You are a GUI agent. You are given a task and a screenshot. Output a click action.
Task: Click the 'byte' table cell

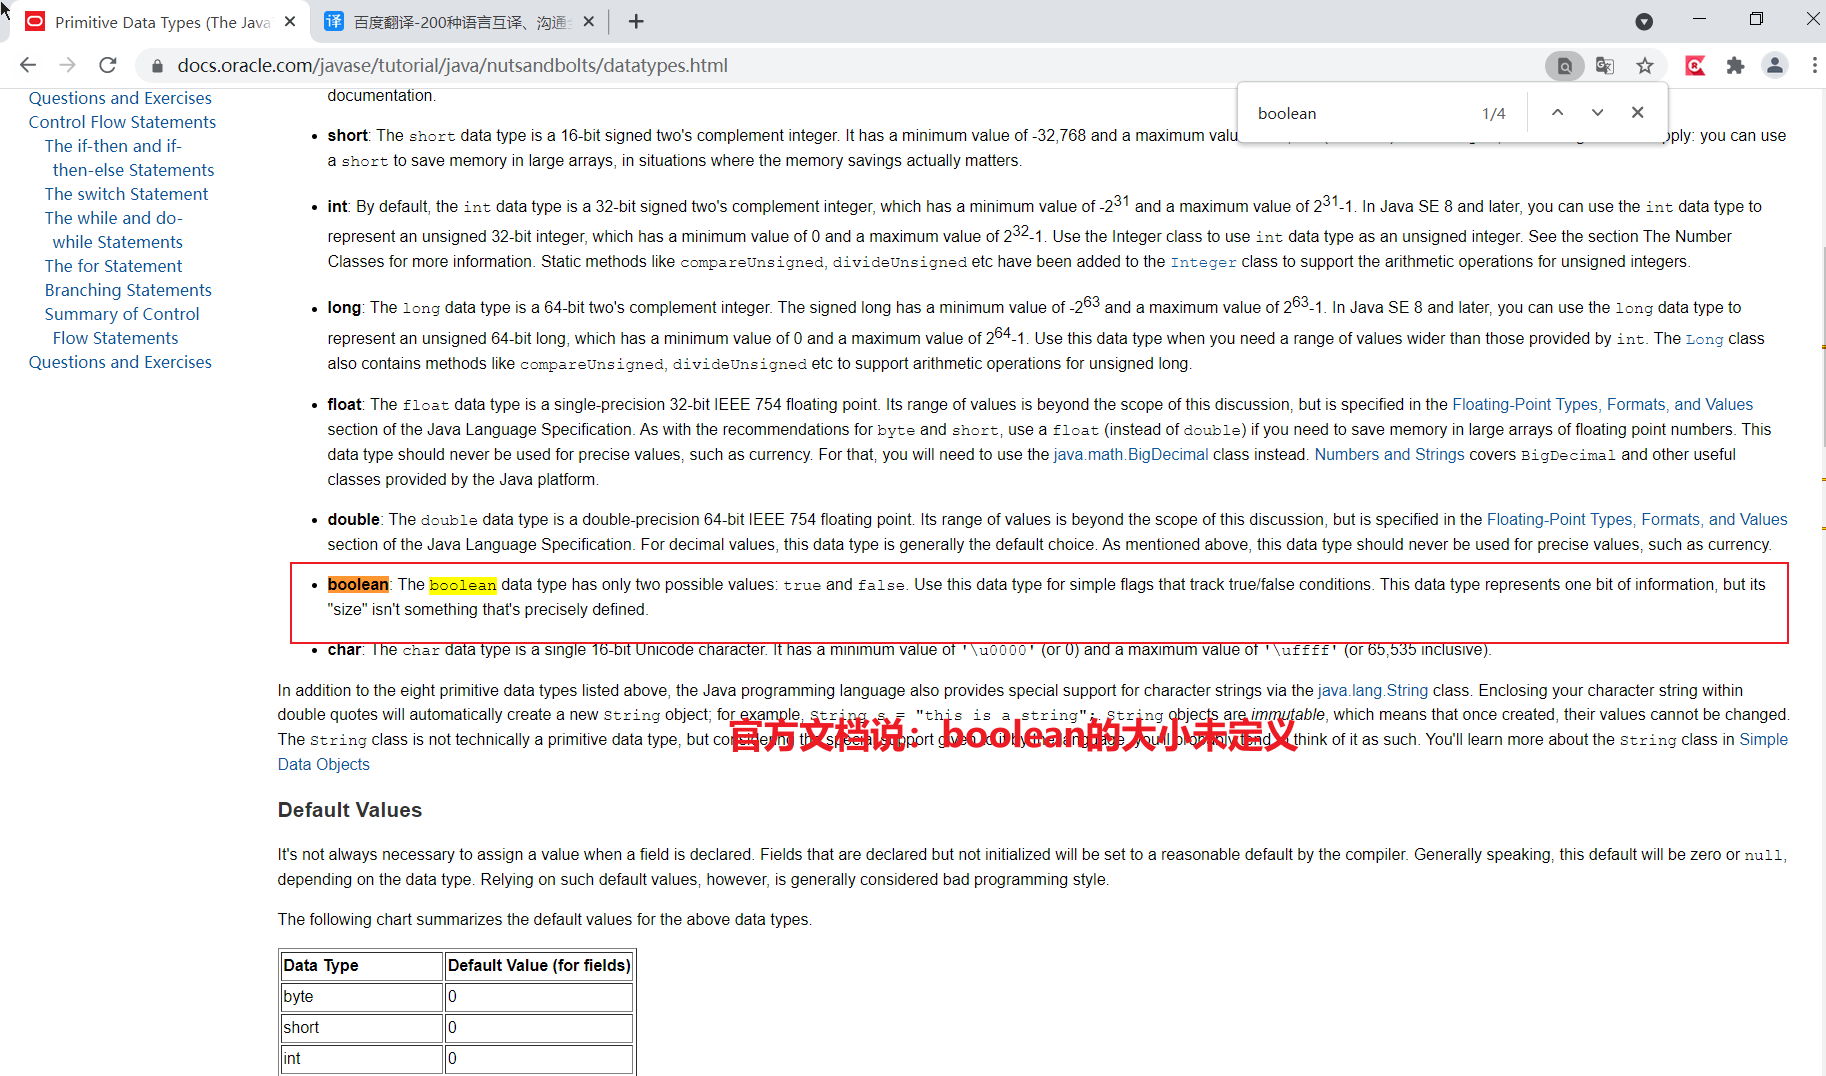tap(361, 996)
